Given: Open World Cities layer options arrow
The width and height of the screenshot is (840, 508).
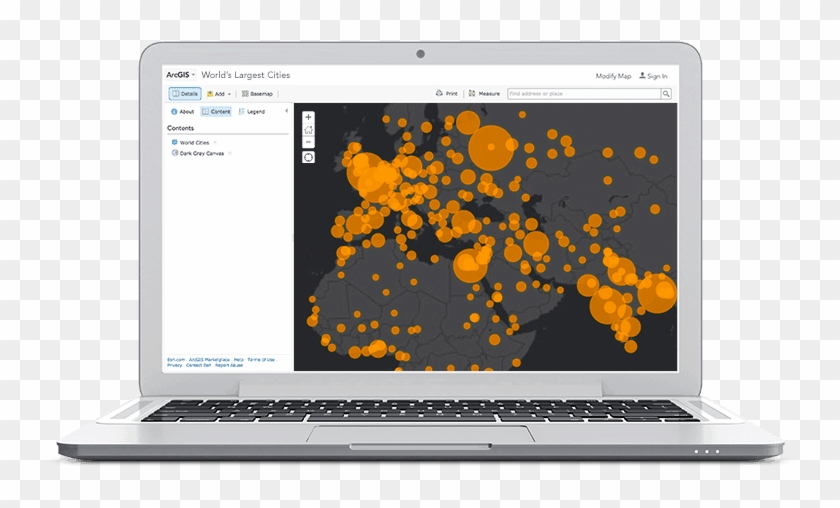Looking at the screenshot, I should (215, 143).
